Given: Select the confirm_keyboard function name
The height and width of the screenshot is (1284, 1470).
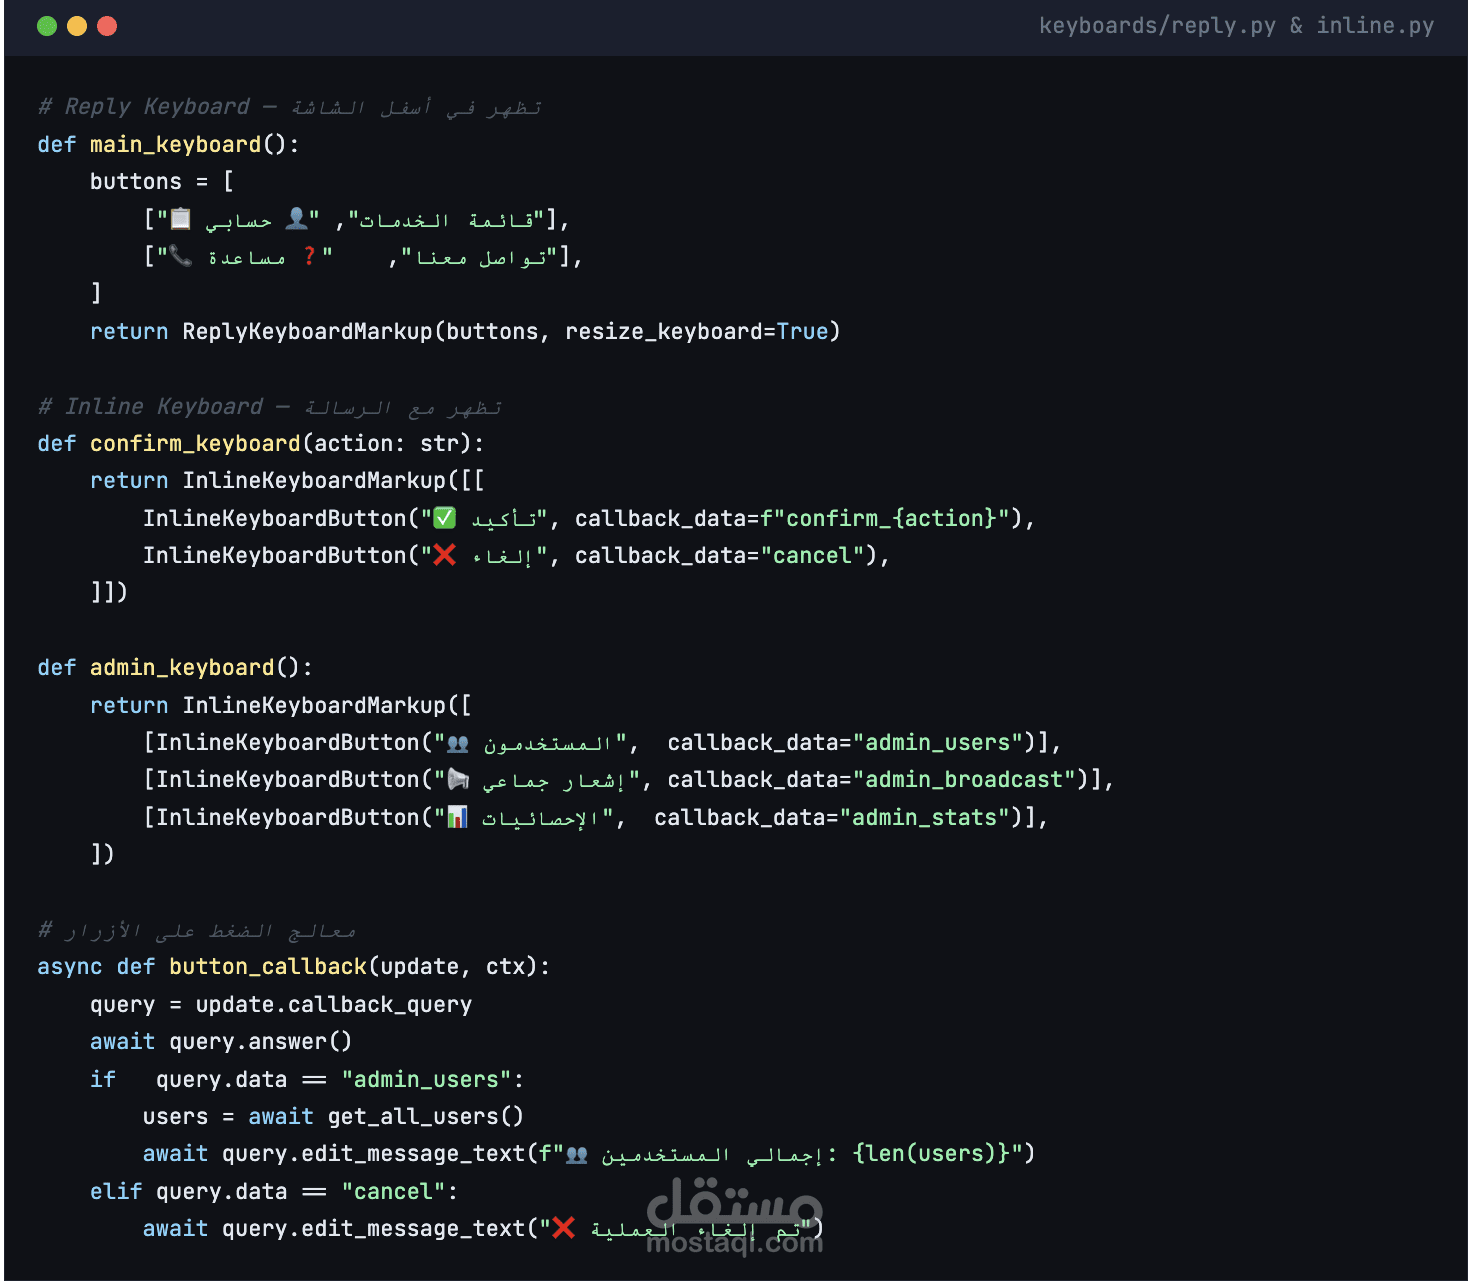Looking at the screenshot, I should point(195,444).
